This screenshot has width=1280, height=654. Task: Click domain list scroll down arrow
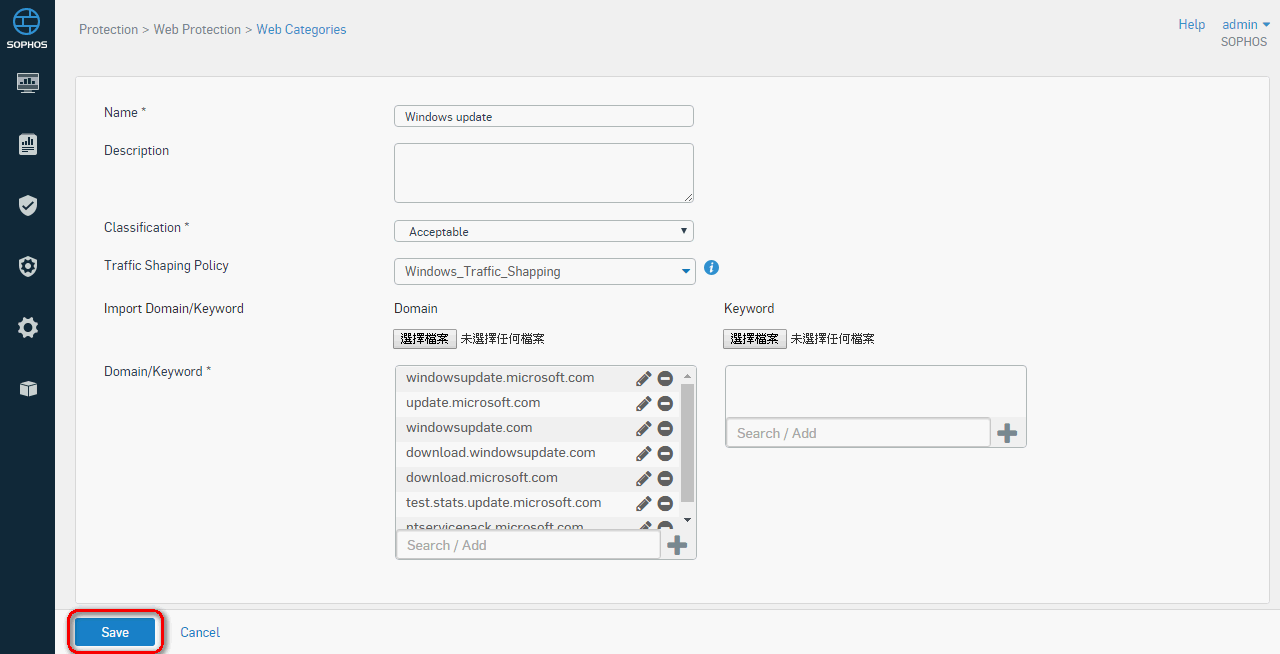point(687,520)
